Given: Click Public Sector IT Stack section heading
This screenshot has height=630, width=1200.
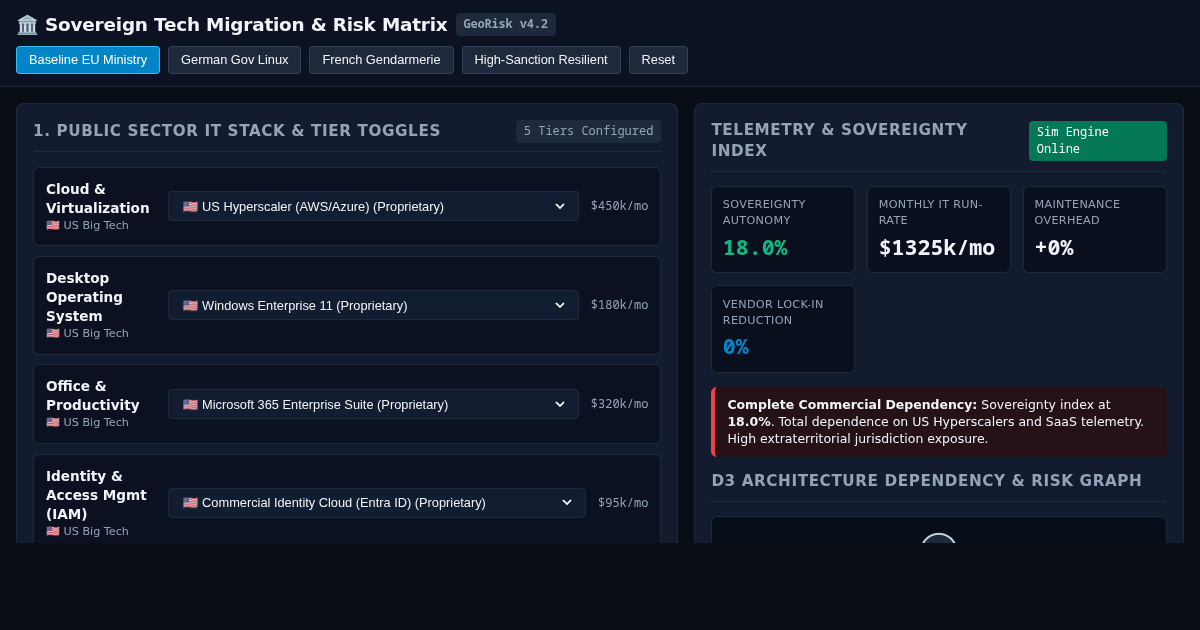Looking at the screenshot, I should (237, 131).
